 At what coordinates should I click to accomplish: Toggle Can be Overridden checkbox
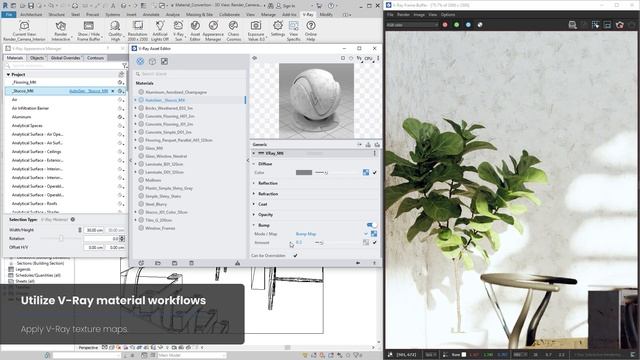295,256
